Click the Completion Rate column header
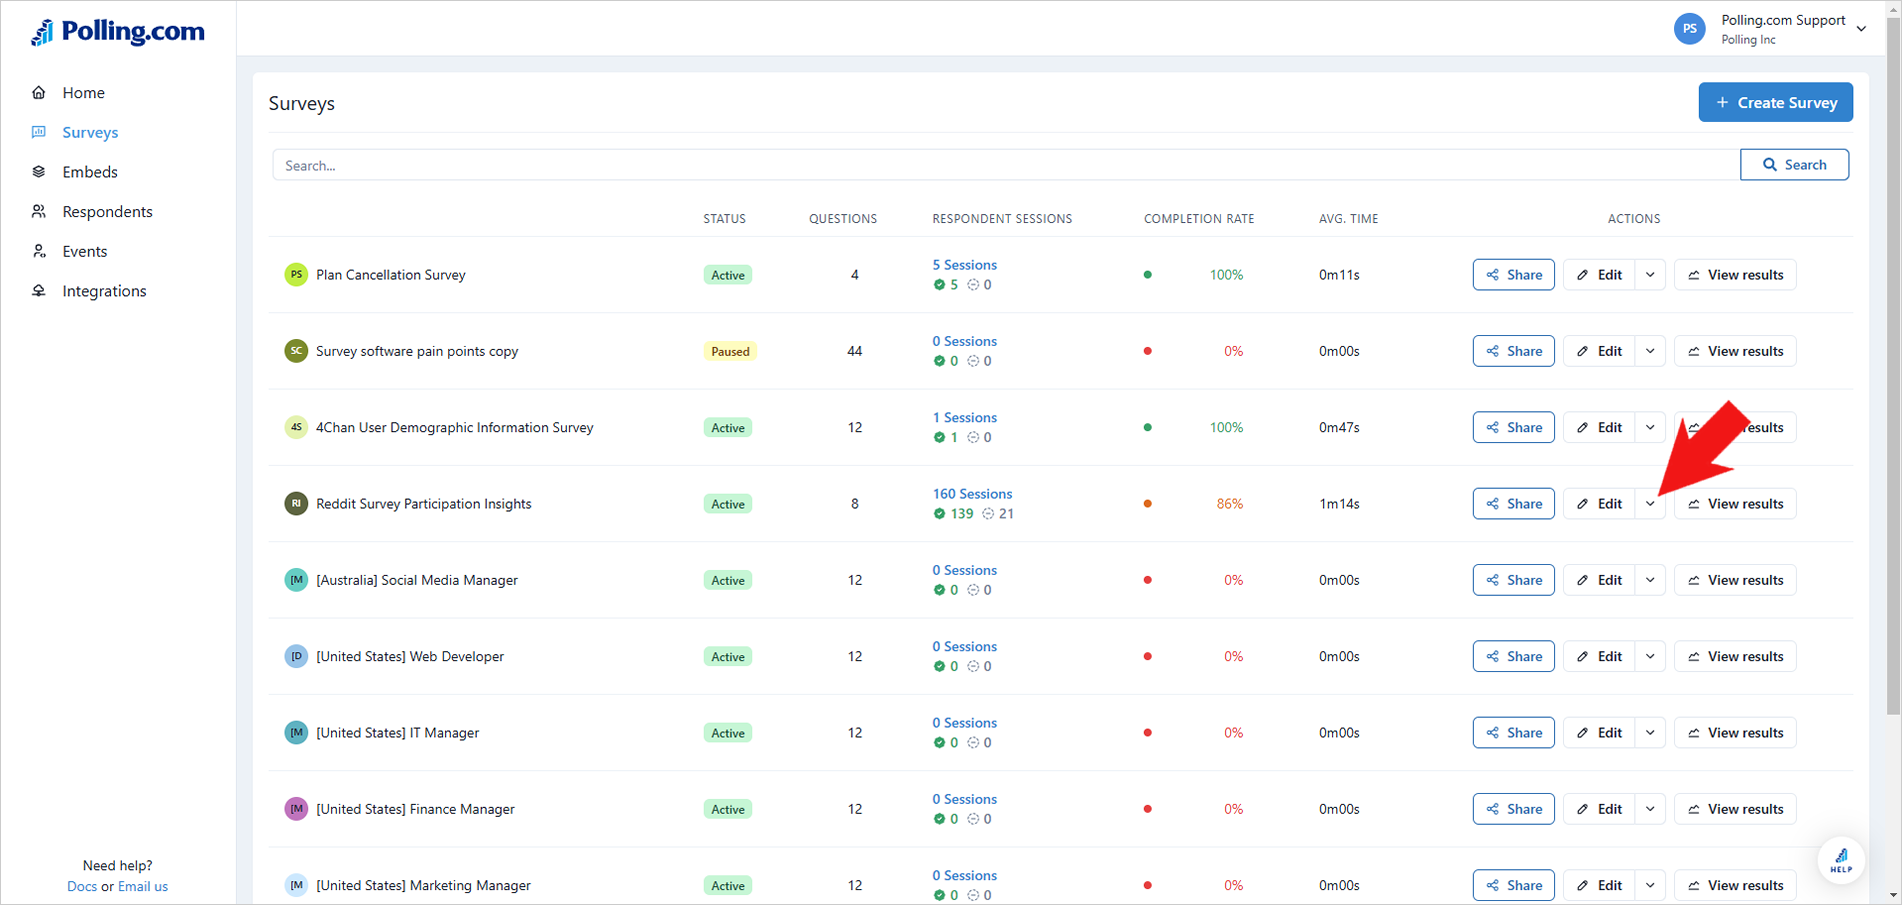The height and width of the screenshot is (905, 1902). (x=1199, y=218)
